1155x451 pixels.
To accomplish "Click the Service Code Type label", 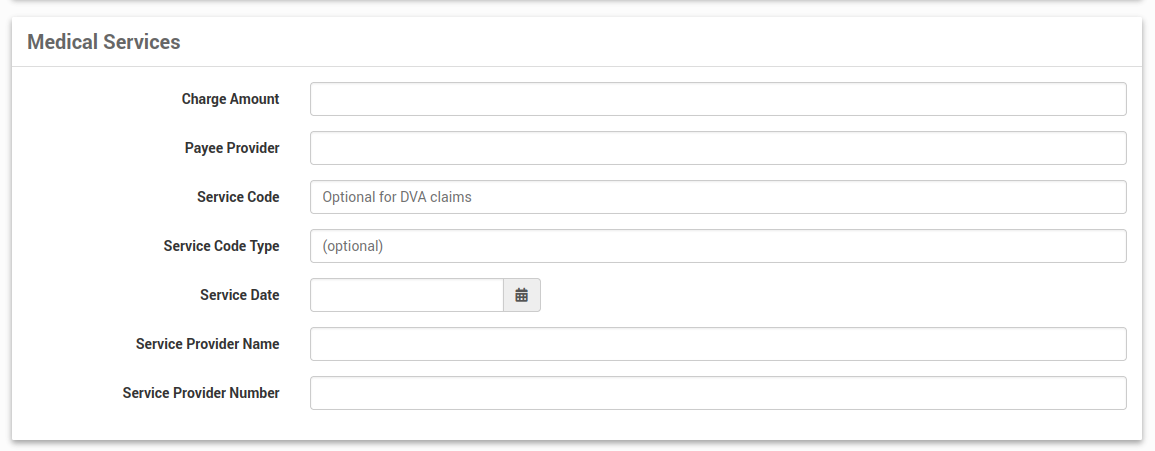I will (221, 246).
